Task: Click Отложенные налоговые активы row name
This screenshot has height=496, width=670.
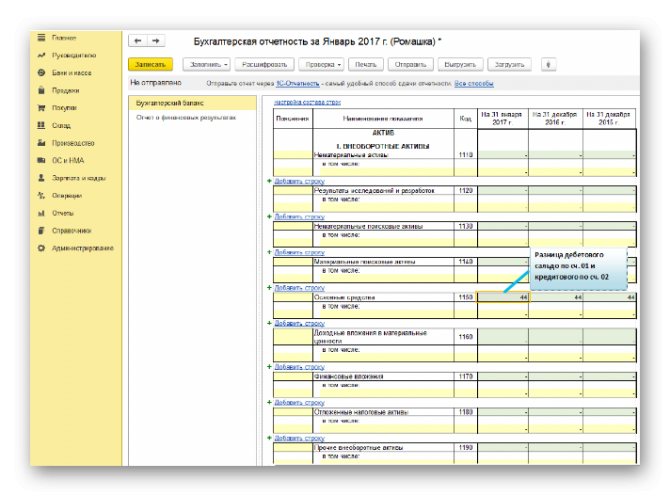Action: pyautogui.click(x=361, y=412)
